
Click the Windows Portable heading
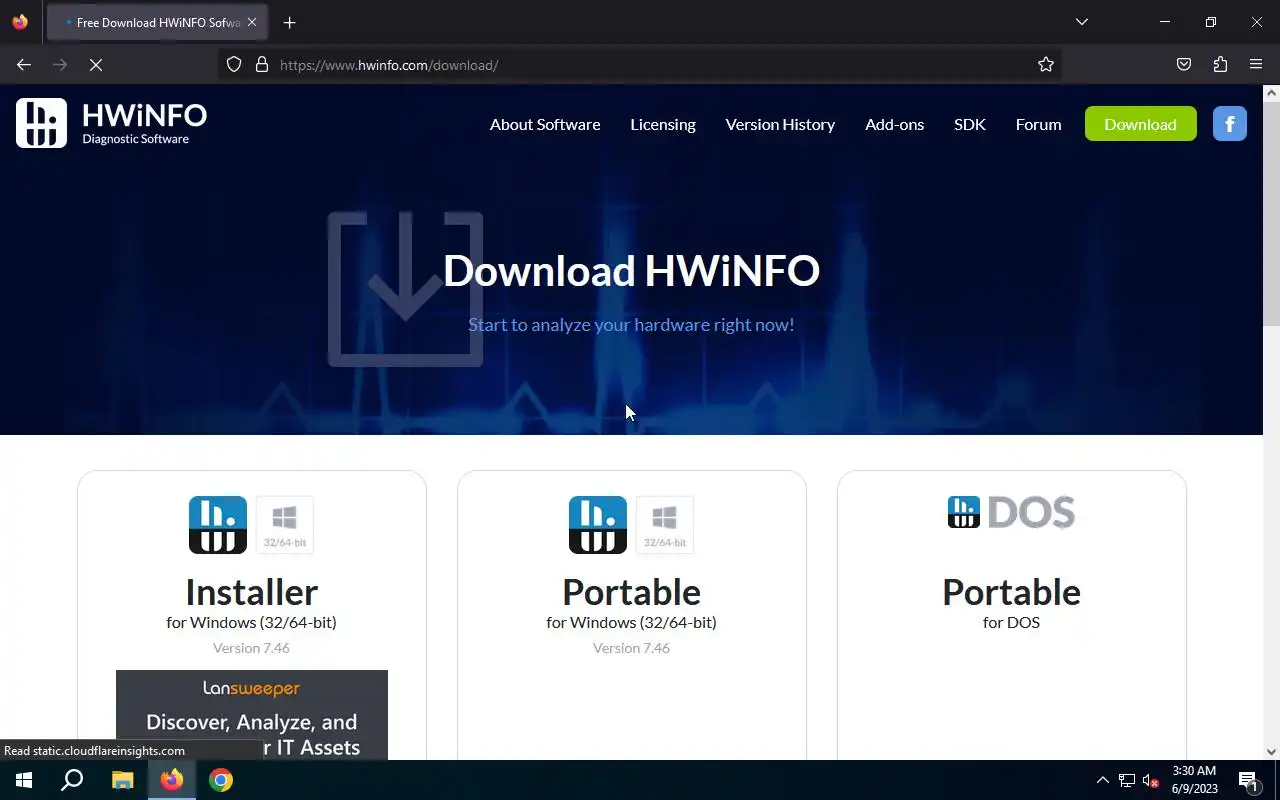(631, 592)
